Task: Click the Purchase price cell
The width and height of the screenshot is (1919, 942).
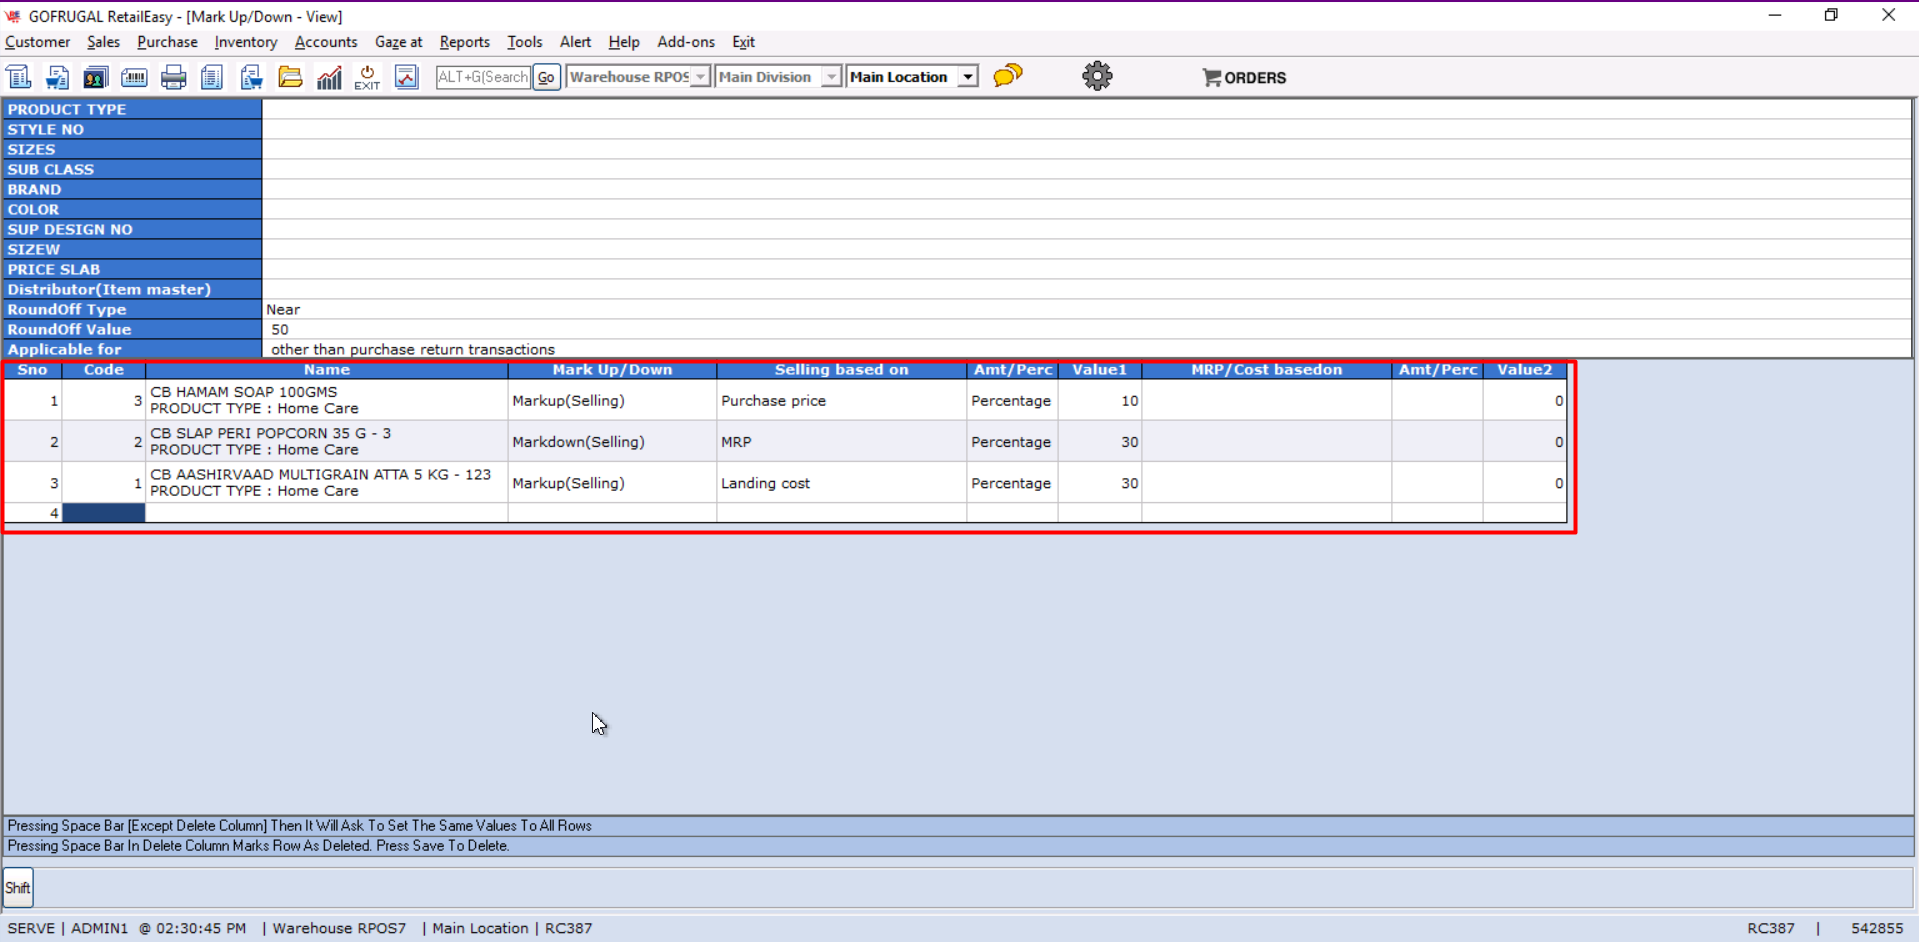Action: (x=842, y=400)
